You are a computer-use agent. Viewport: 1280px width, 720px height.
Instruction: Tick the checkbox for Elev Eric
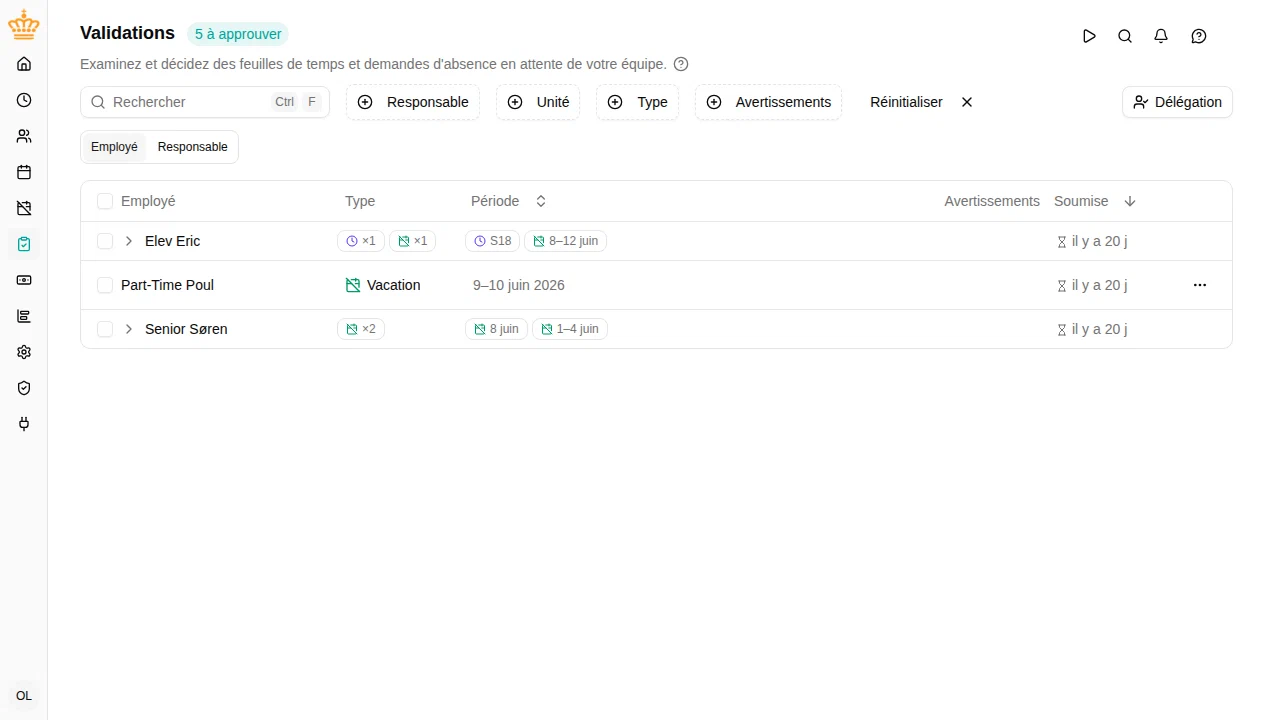tap(105, 241)
